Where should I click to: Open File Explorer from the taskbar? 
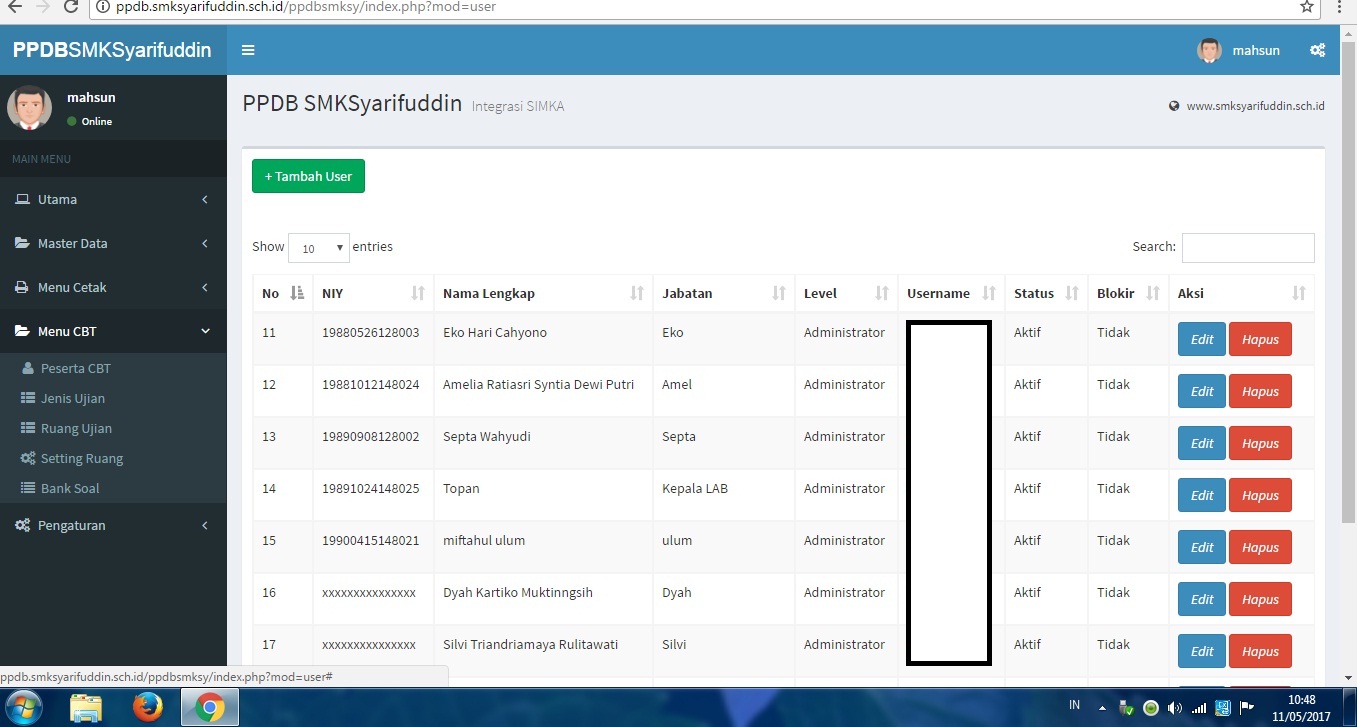click(x=86, y=708)
